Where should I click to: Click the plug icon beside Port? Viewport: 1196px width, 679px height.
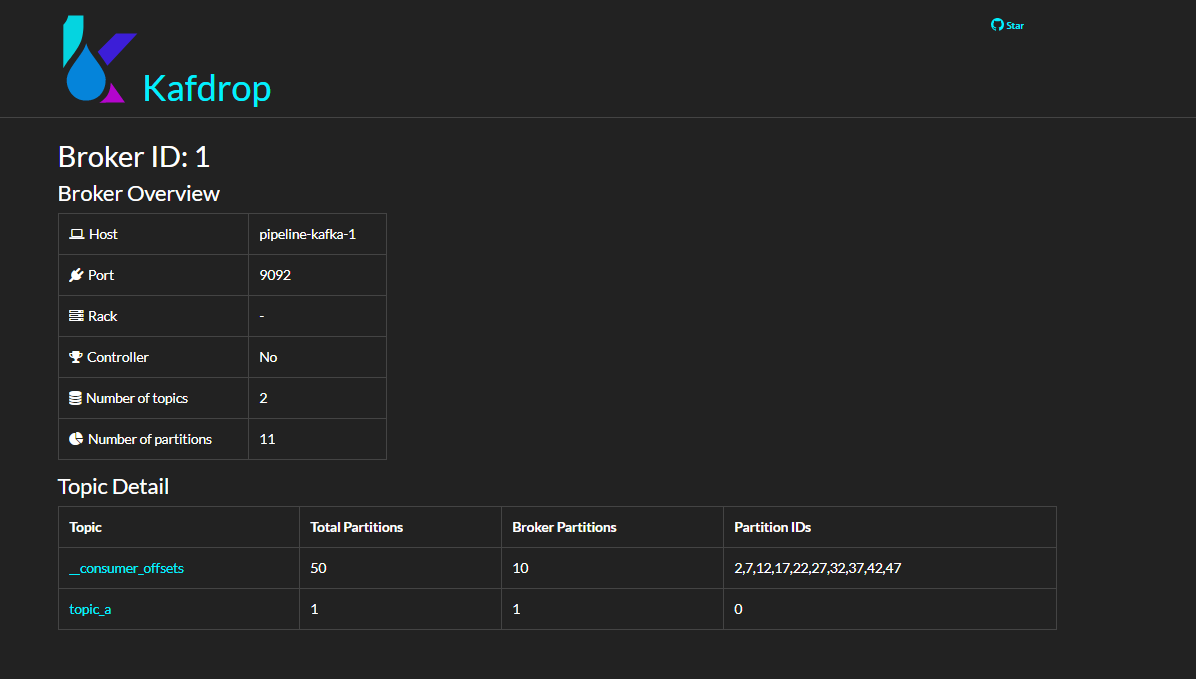(x=76, y=275)
